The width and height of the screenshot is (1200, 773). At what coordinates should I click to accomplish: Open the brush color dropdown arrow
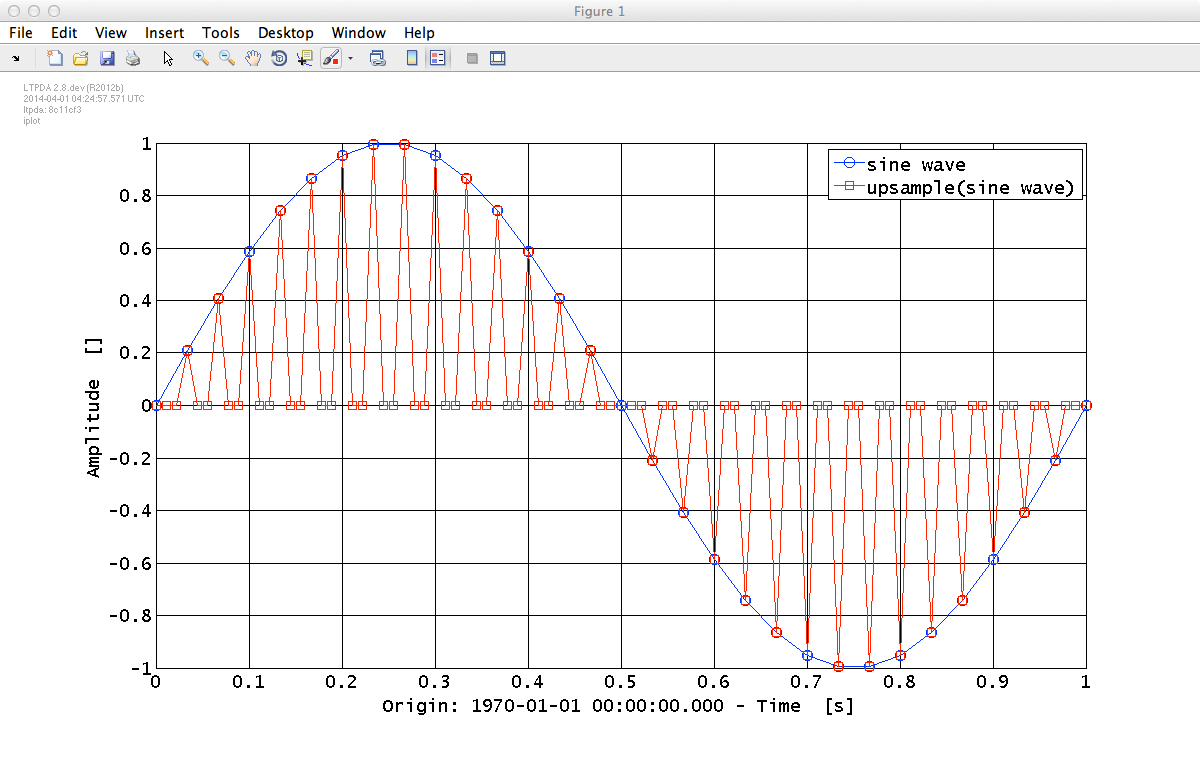pos(350,58)
